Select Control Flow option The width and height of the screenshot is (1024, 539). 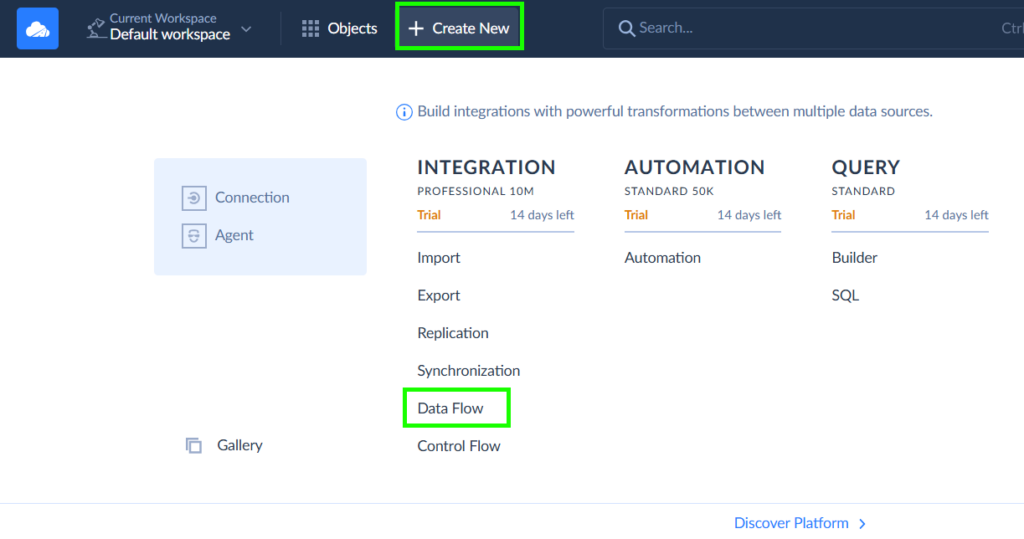459,446
